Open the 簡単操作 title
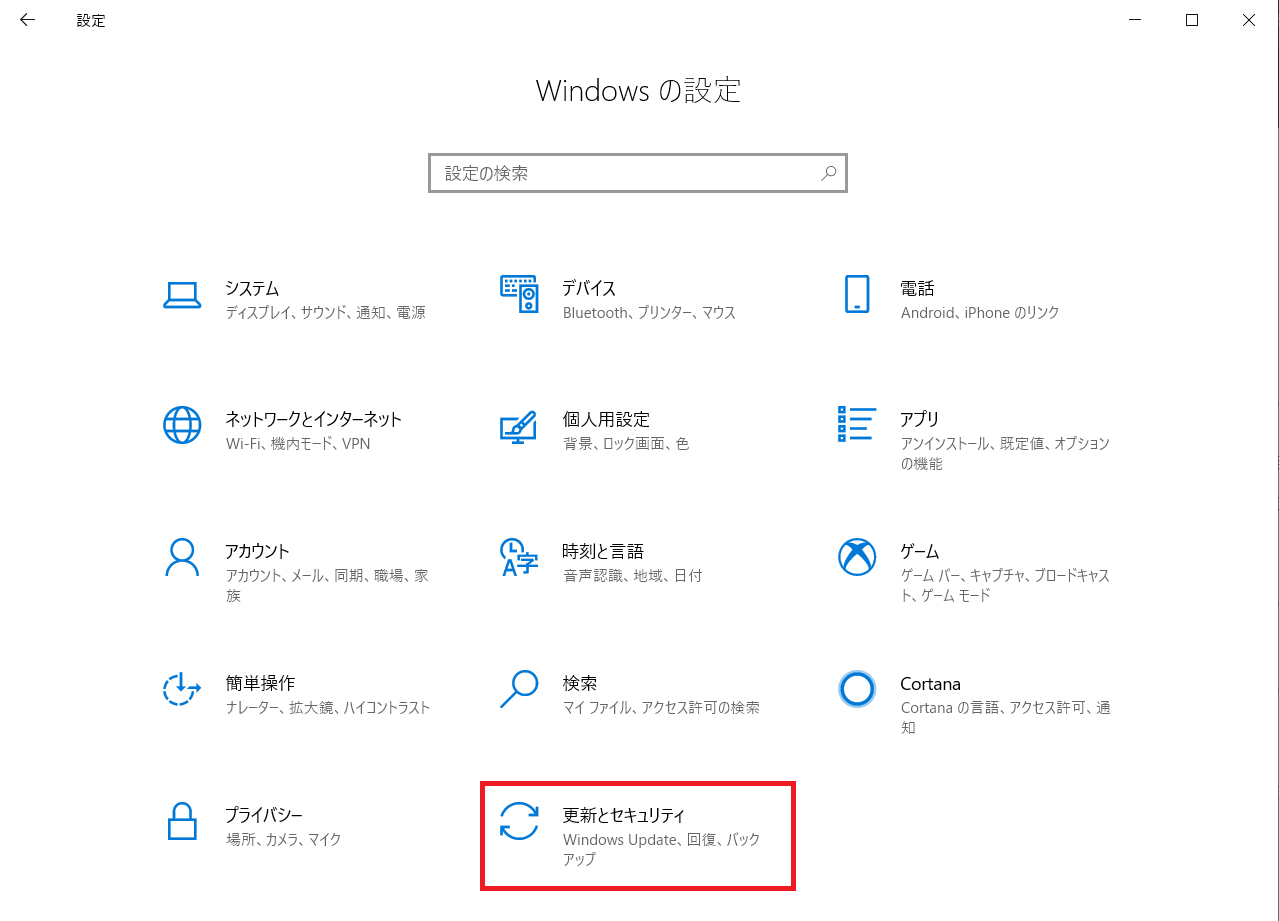 click(x=260, y=683)
